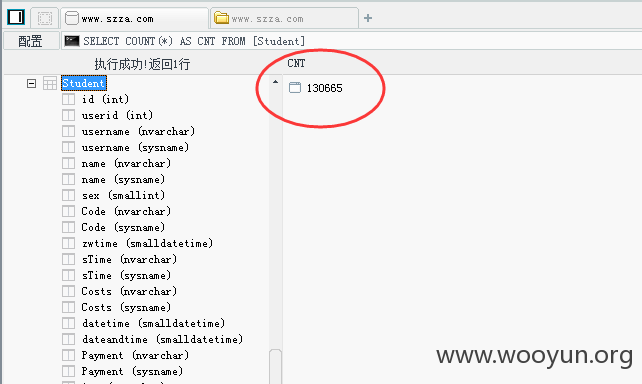Click the status text 执行成功!返回1行

(142, 64)
